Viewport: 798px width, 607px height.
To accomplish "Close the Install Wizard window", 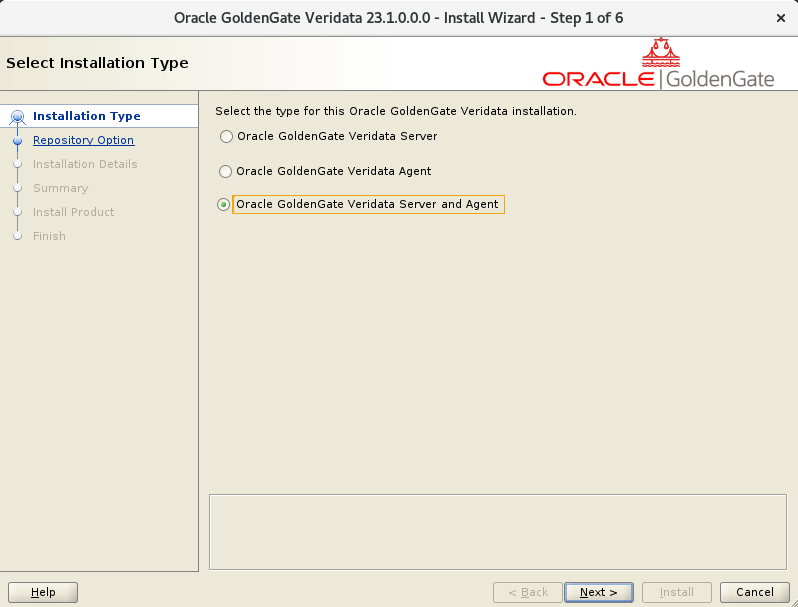I will click(781, 18).
